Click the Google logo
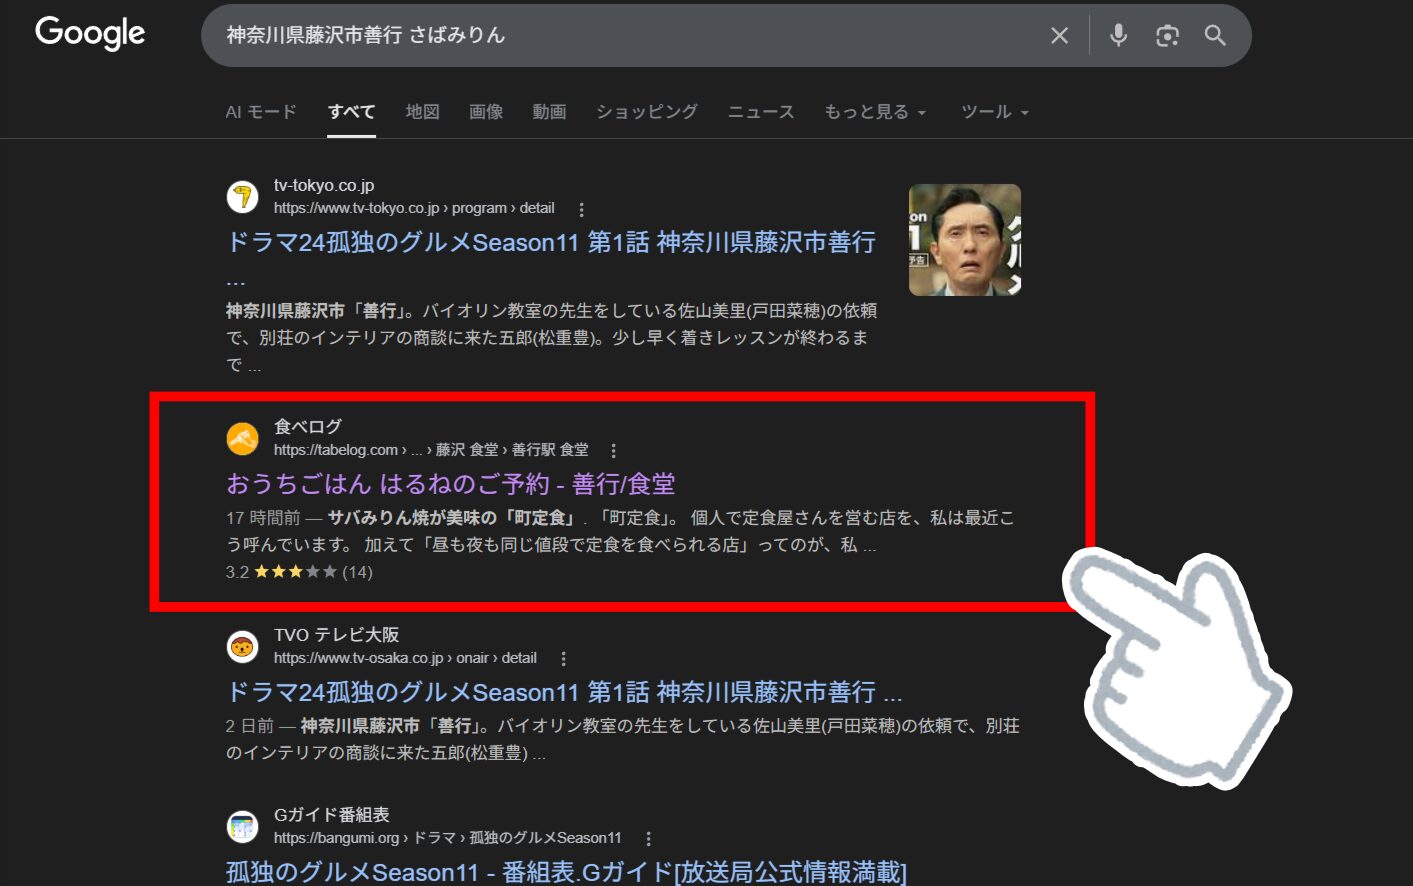The image size is (1413, 886). pyautogui.click(x=89, y=33)
